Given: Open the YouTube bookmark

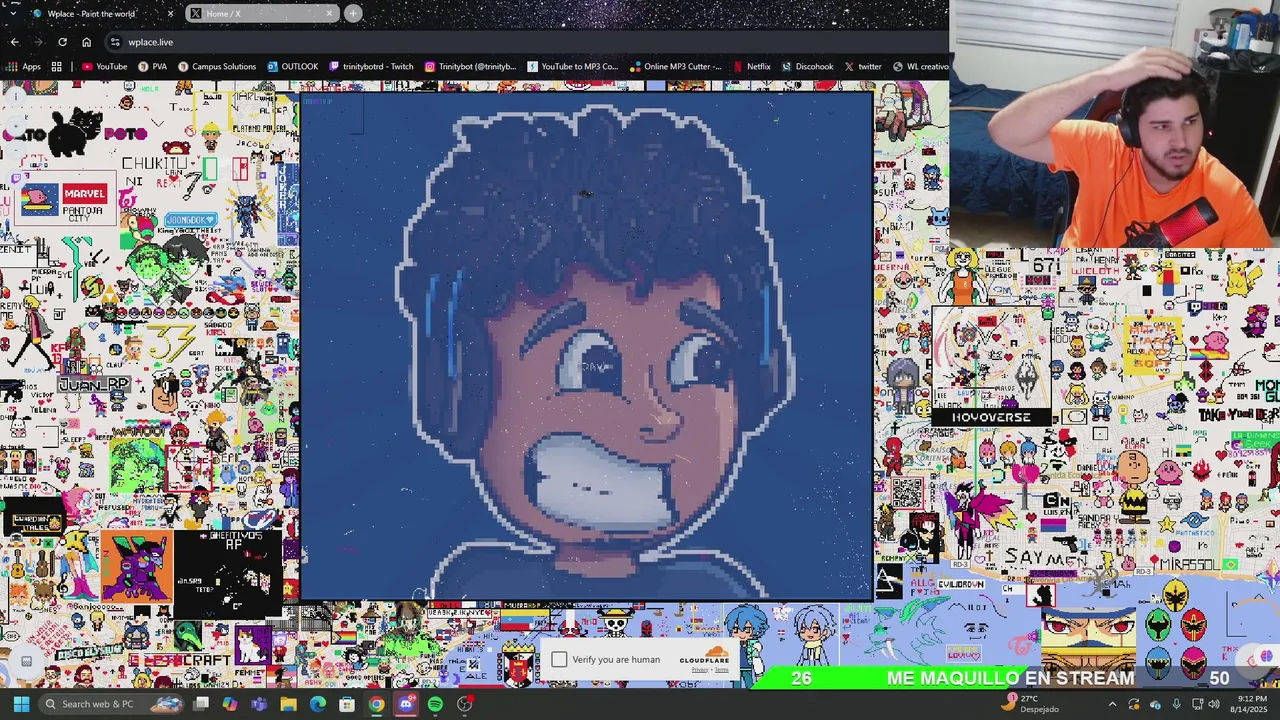Looking at the screenshot, I should click(x=105, y=67).
